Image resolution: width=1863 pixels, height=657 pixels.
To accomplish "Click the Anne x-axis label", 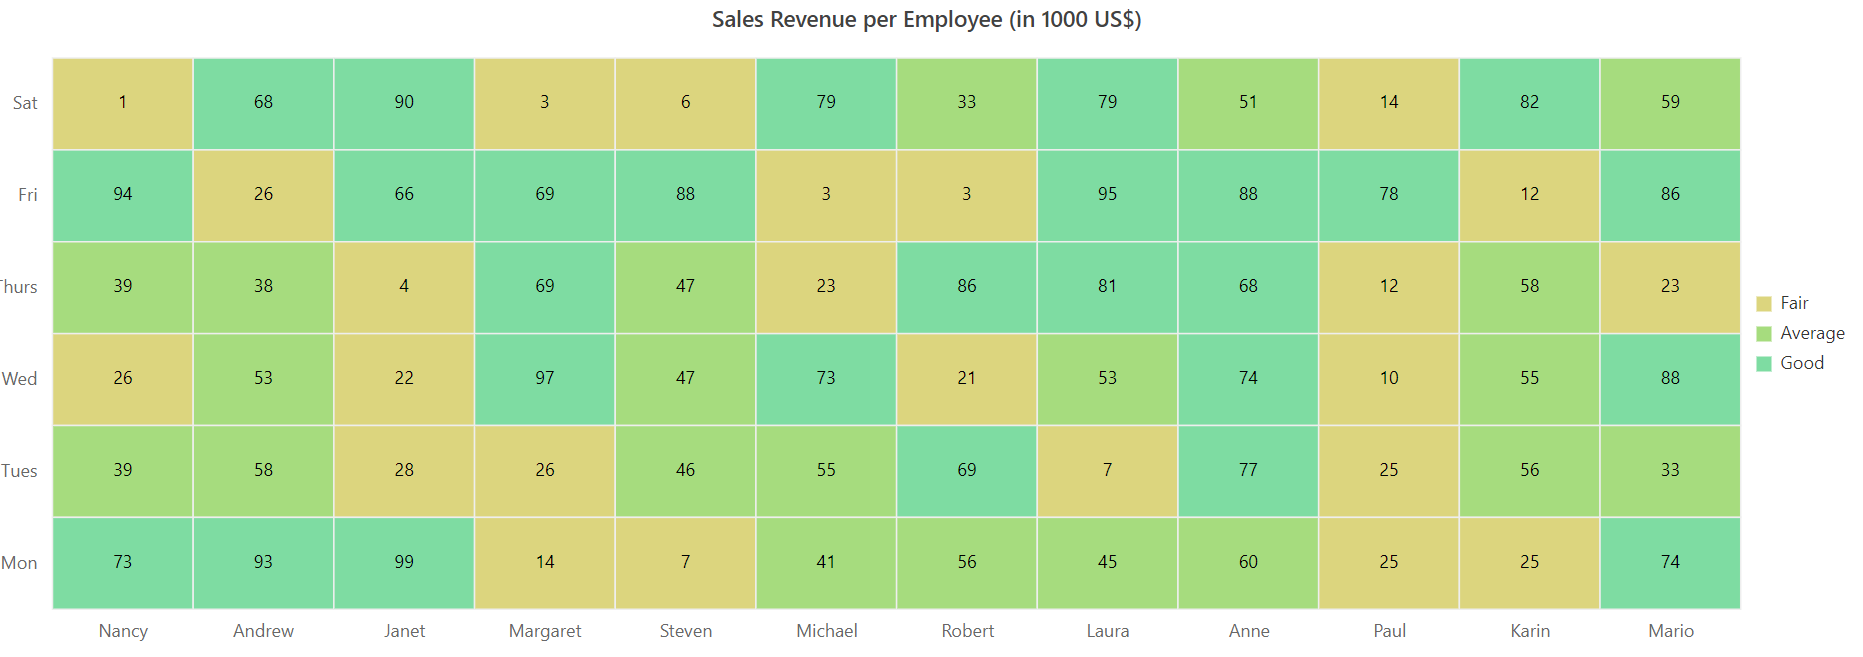I will (x=1249, y=631).
